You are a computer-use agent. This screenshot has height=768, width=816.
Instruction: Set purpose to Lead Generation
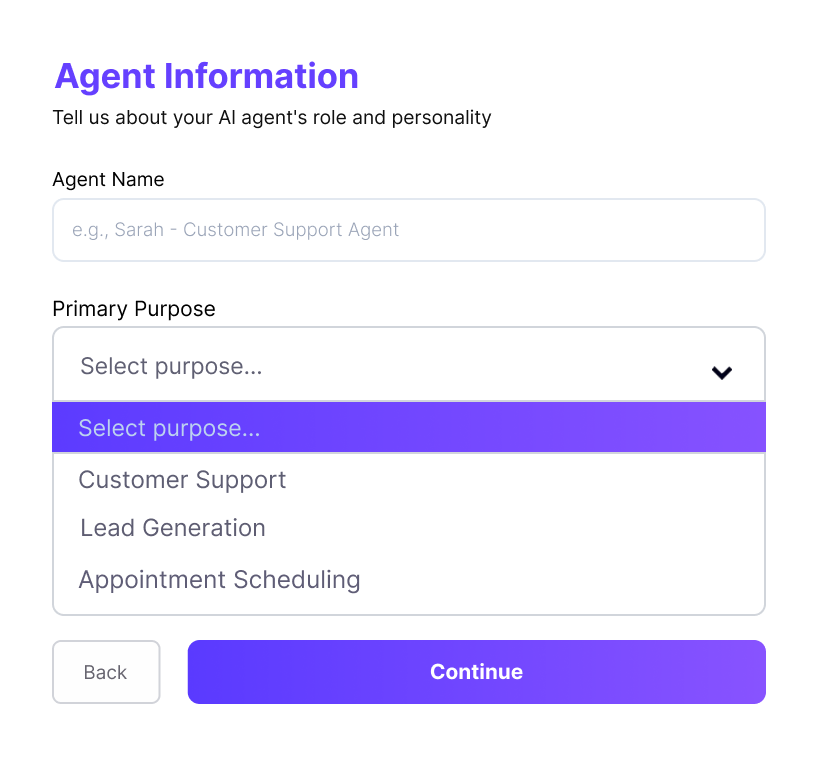[x=173, y=528]
